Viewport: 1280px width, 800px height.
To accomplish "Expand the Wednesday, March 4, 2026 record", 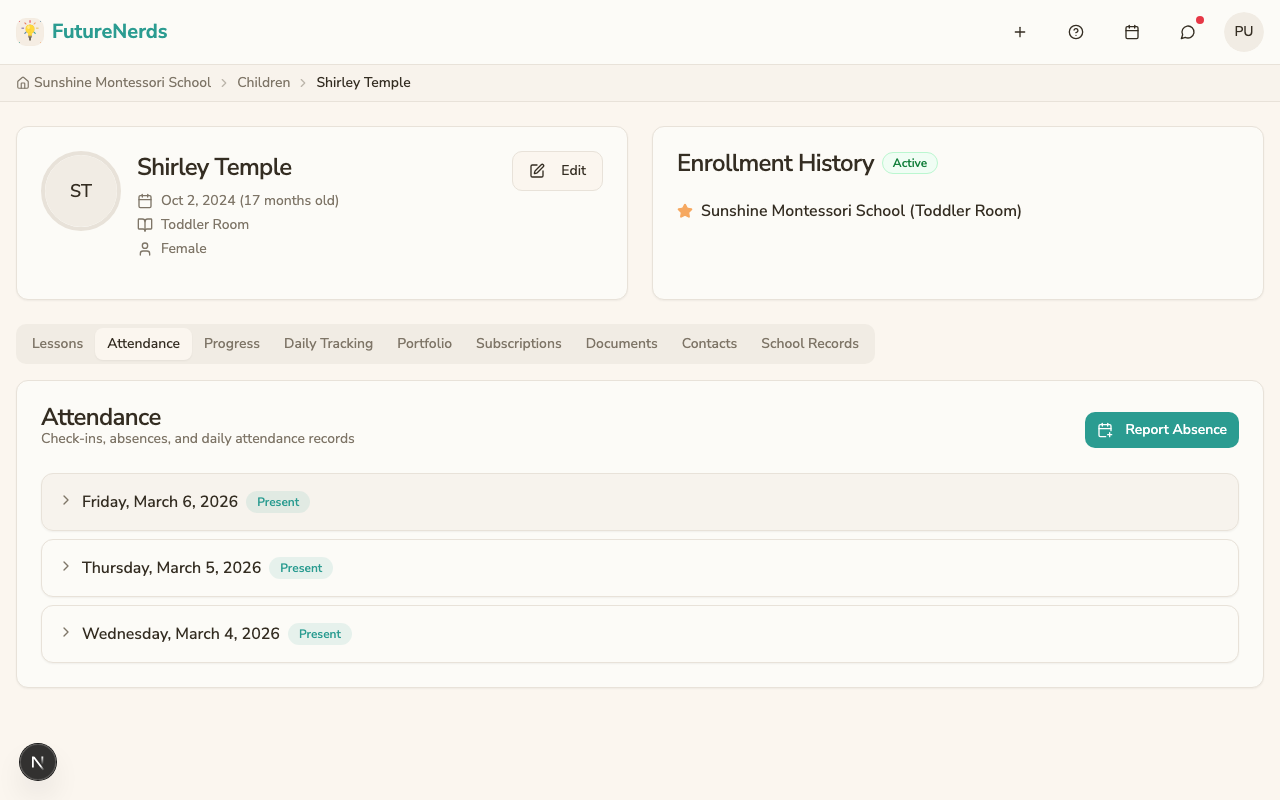I will 66,632.
